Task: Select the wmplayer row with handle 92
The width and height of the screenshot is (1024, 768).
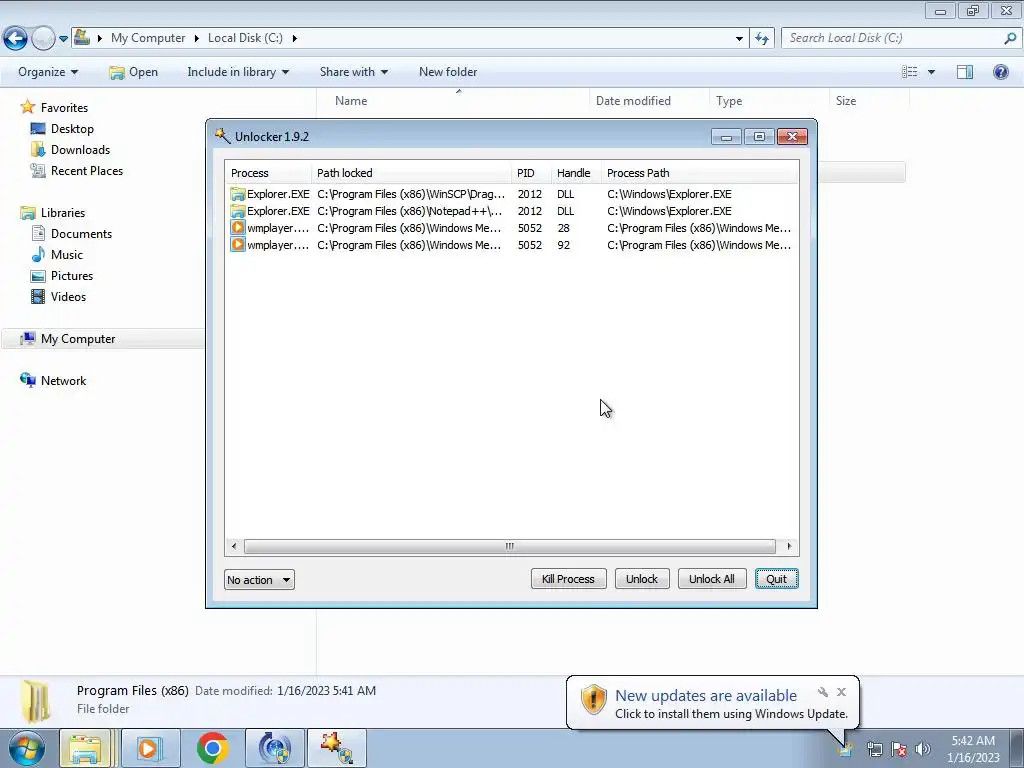Action: [x=511, y=245]
